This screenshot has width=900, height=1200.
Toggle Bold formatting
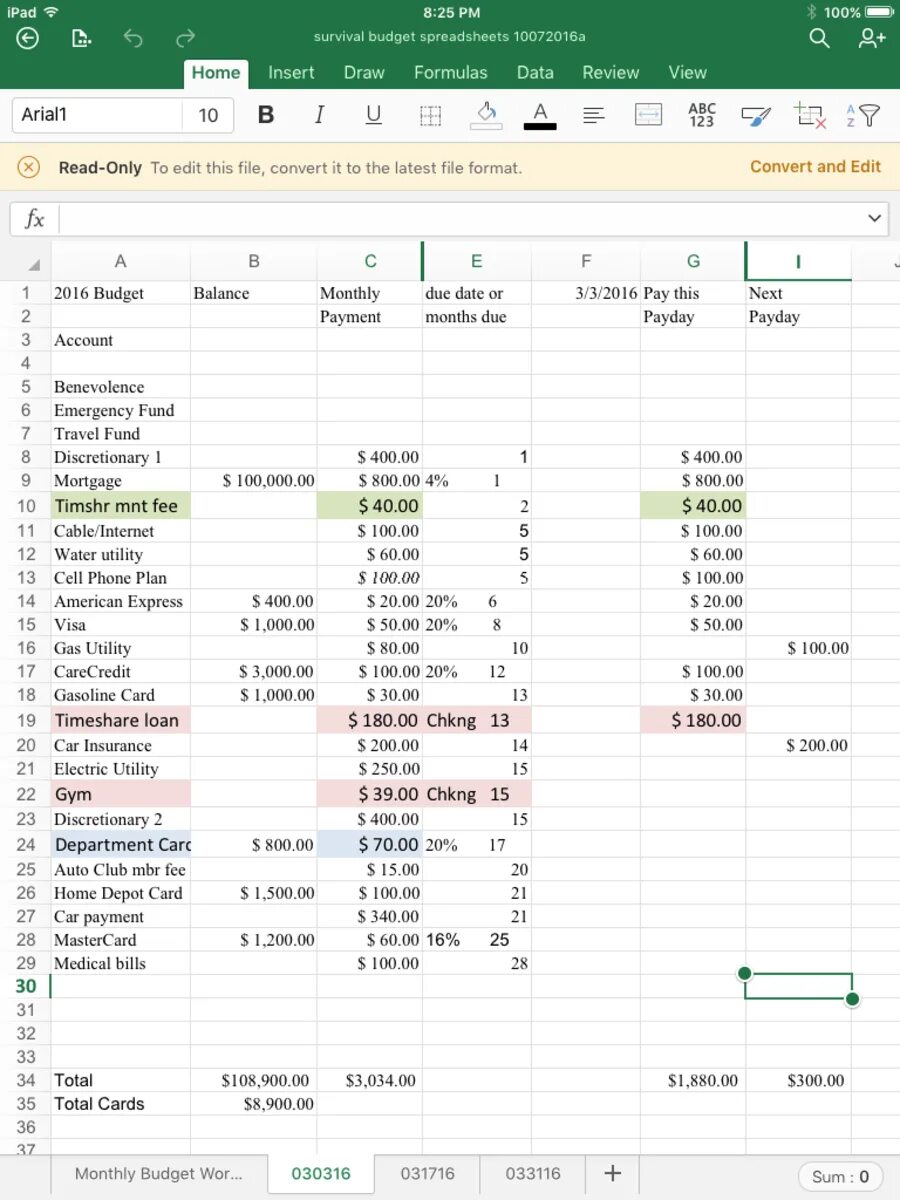click(266, 115)
